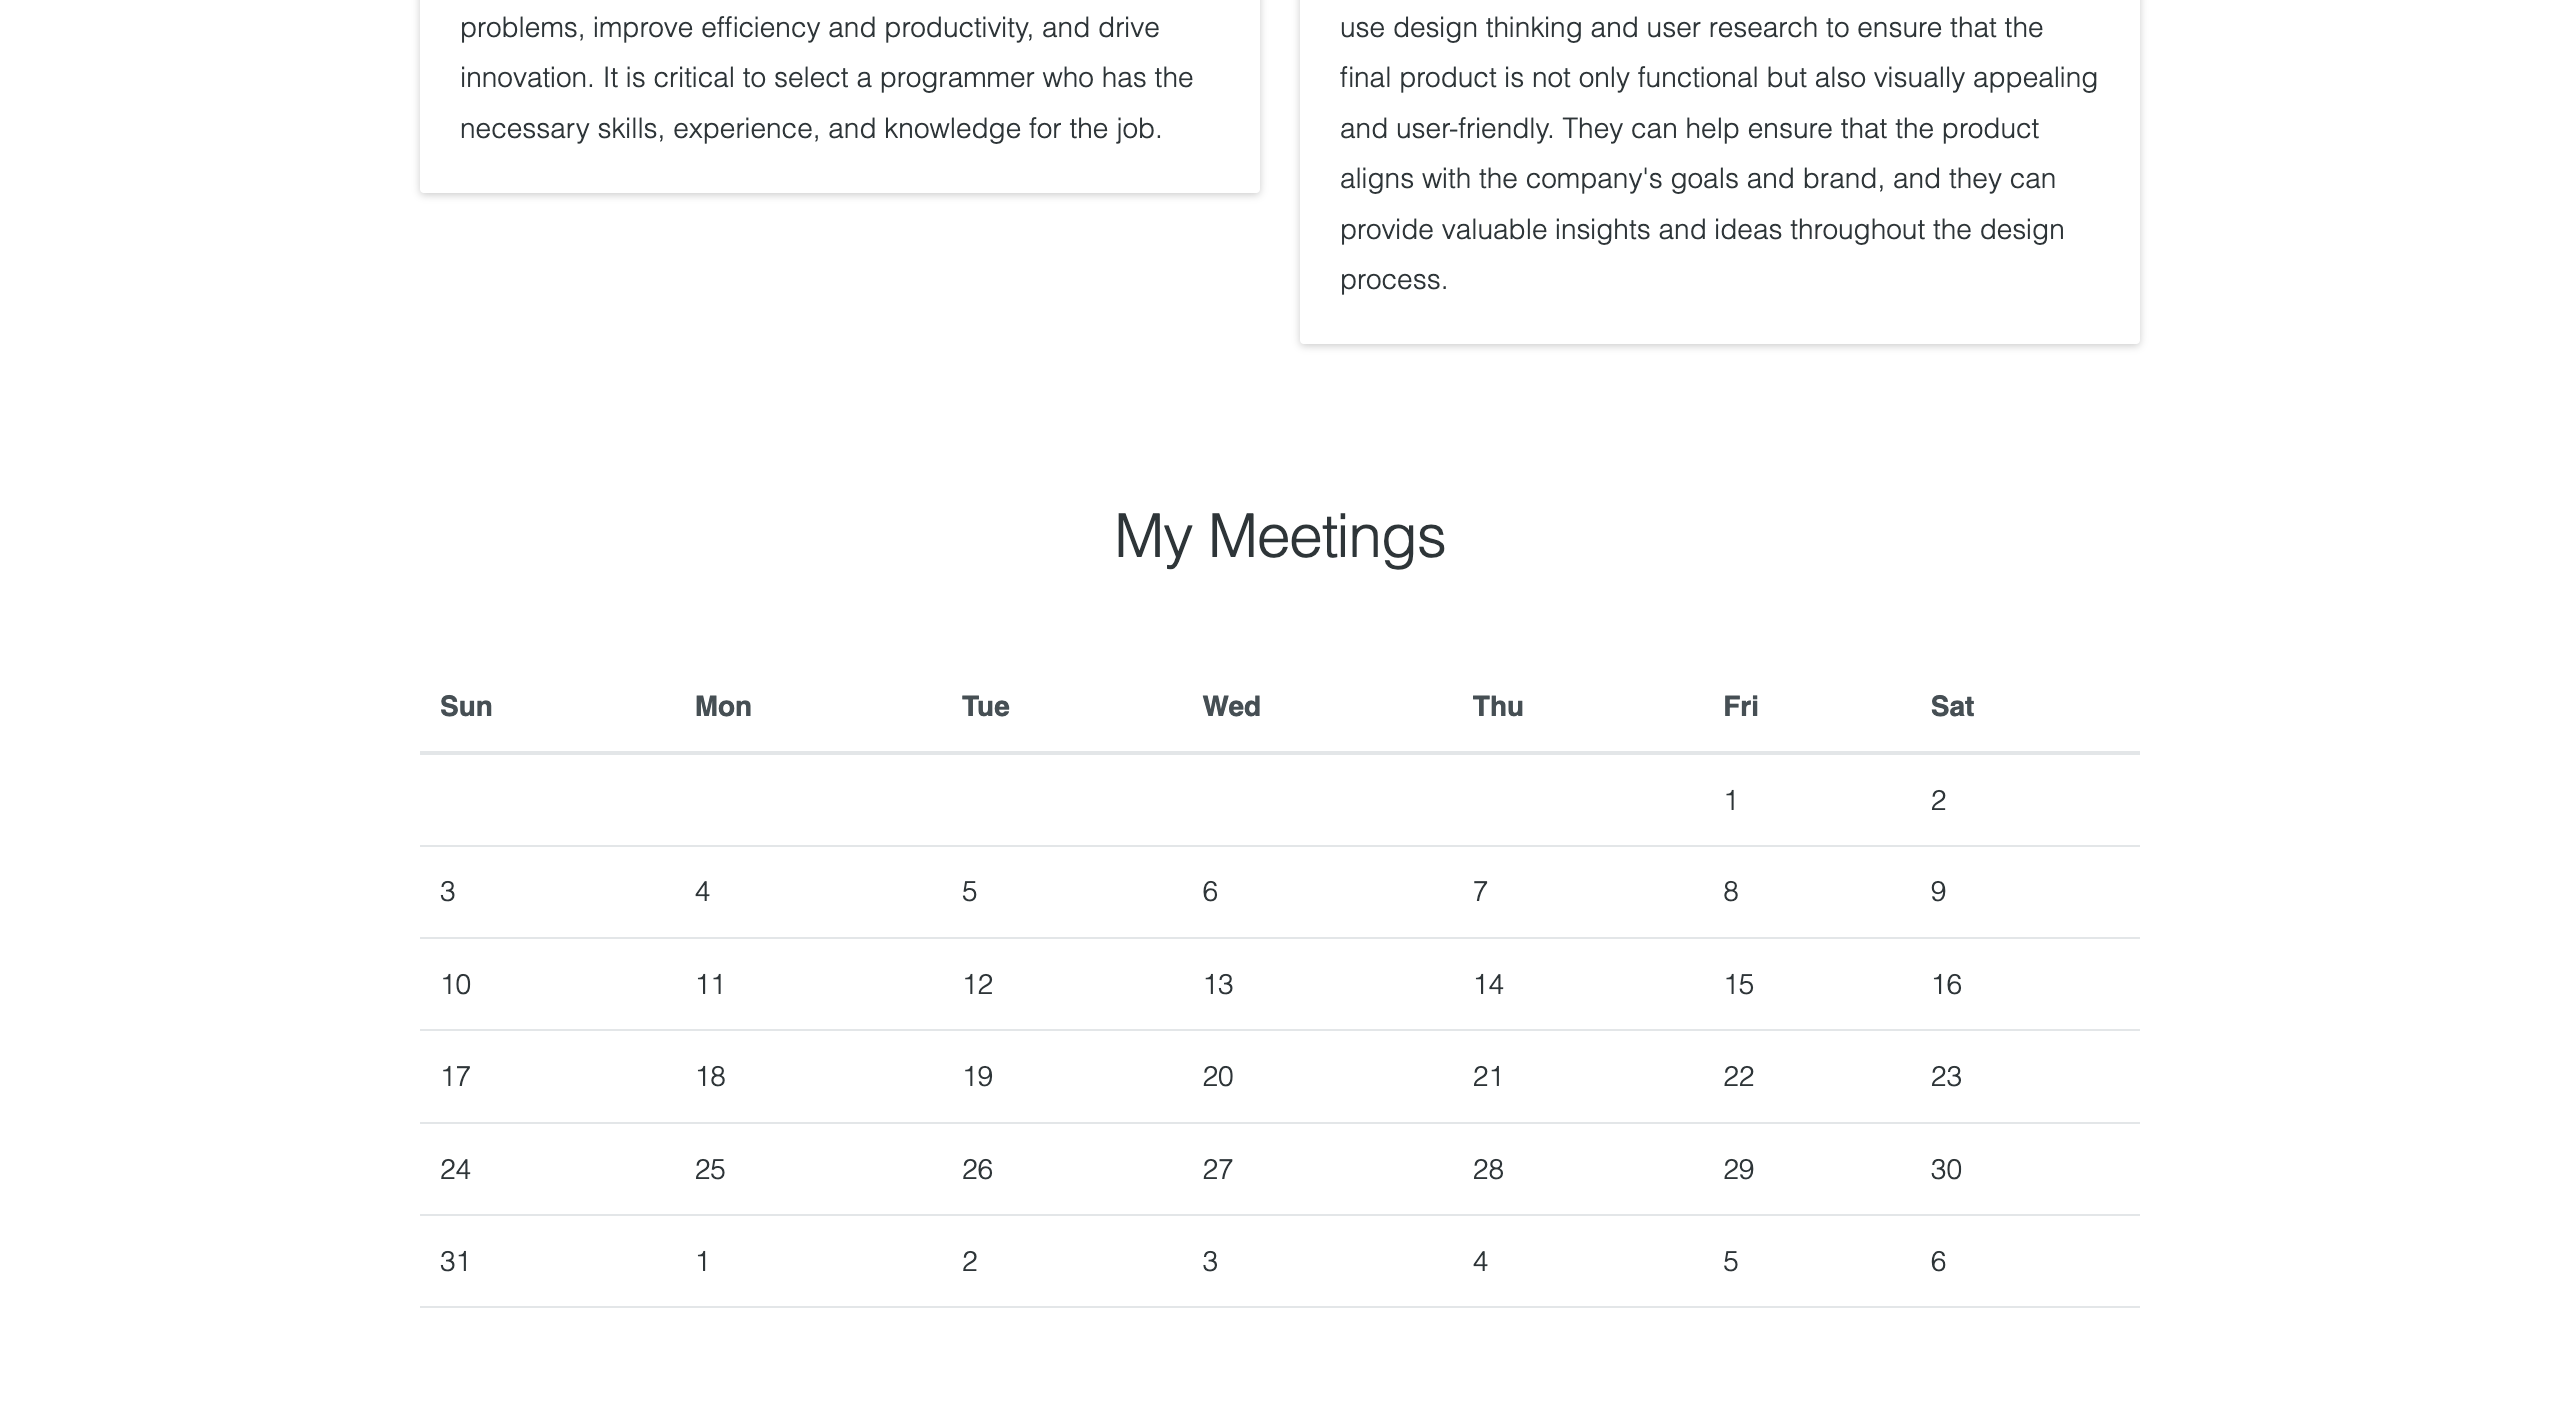Select Tuesday the 19th

pos(977,1076)
